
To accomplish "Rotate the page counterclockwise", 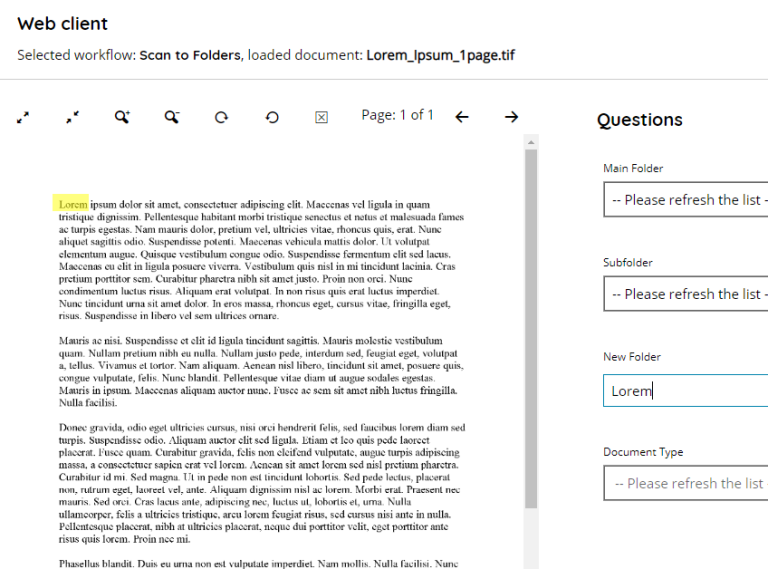I will pyautogui.click(x=272, y=117).
